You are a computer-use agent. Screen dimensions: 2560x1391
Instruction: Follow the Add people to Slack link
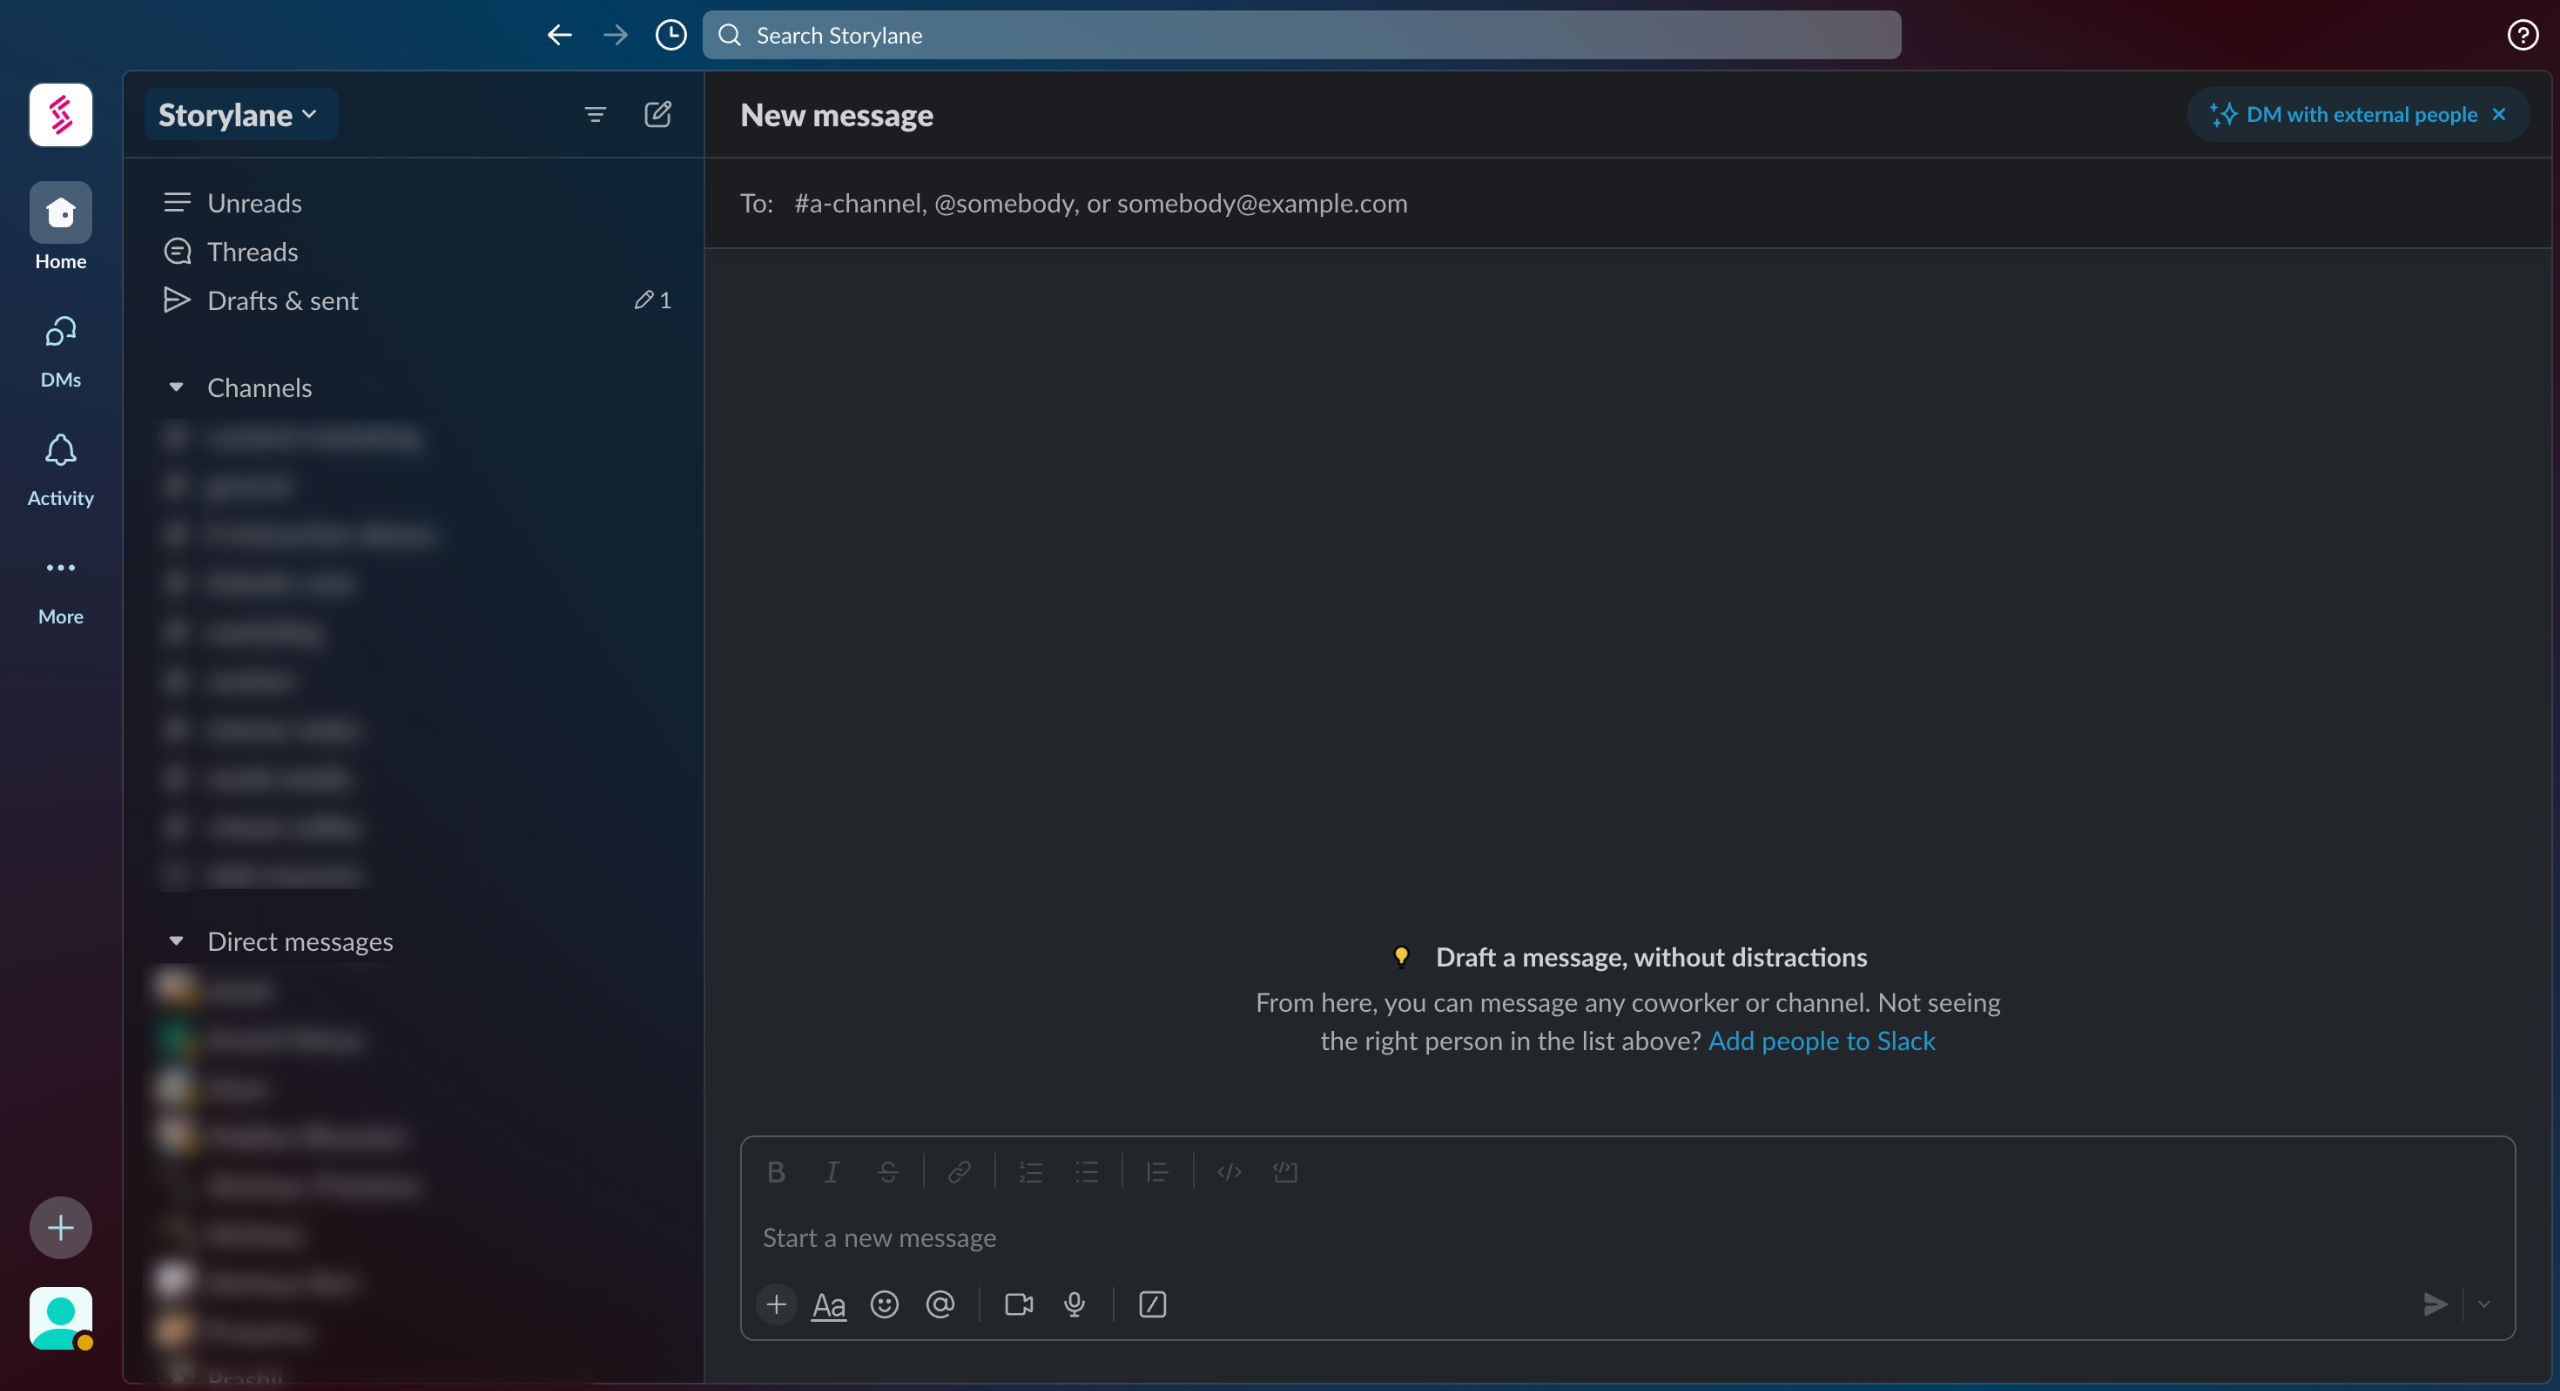point(1821,1041)
